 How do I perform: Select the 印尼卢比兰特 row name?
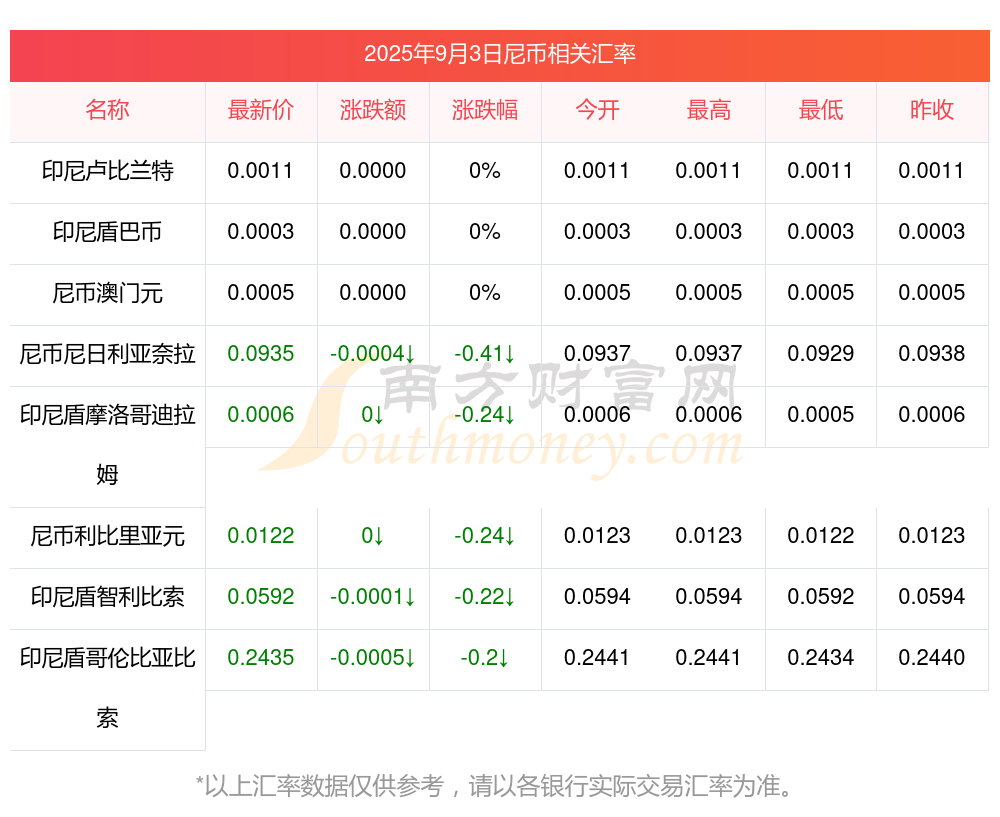pos(107,171)
